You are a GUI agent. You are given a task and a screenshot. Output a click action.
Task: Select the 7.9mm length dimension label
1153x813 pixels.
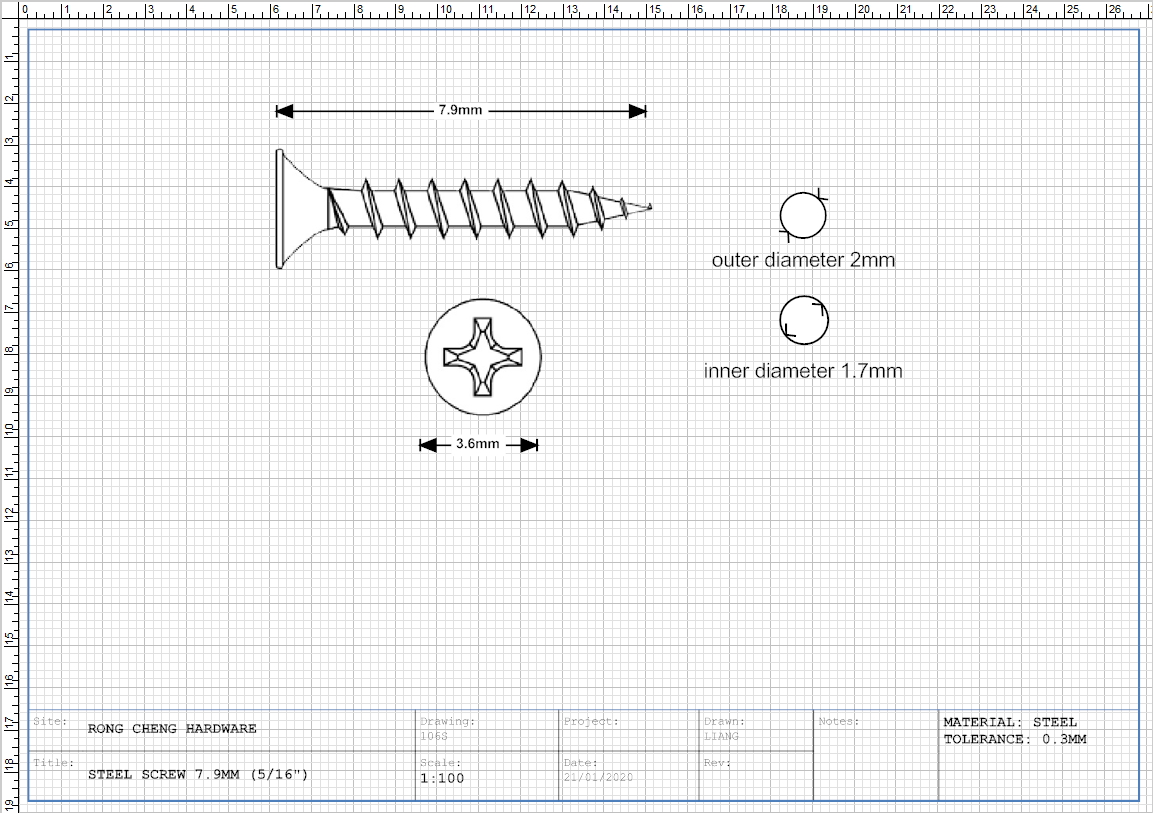pos(460,110)
